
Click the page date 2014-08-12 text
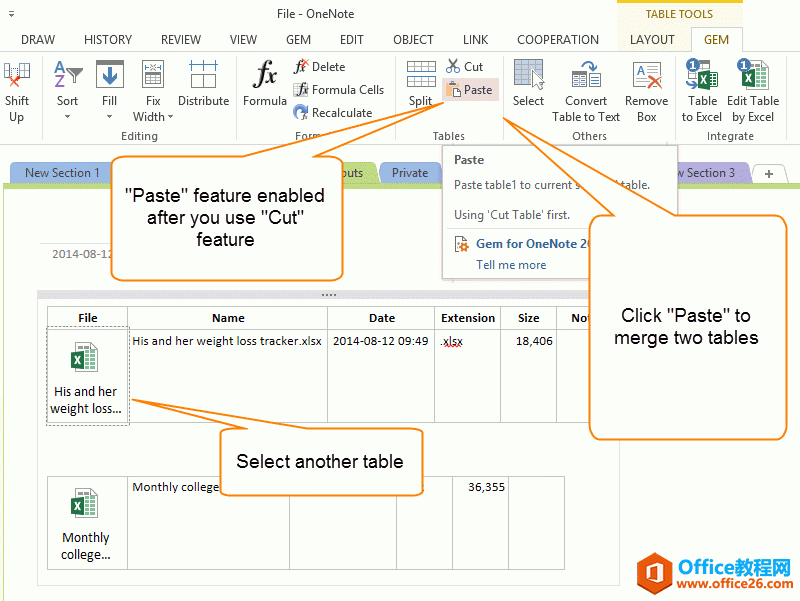tap(82, 254)
